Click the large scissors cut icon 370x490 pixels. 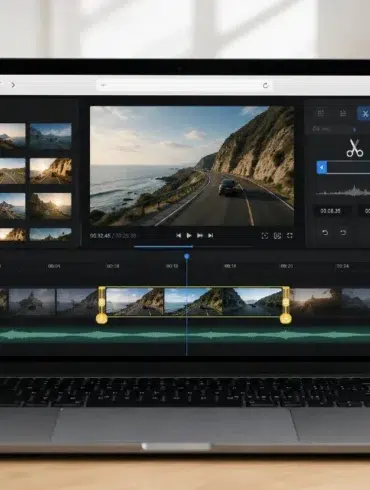(355, 148)
